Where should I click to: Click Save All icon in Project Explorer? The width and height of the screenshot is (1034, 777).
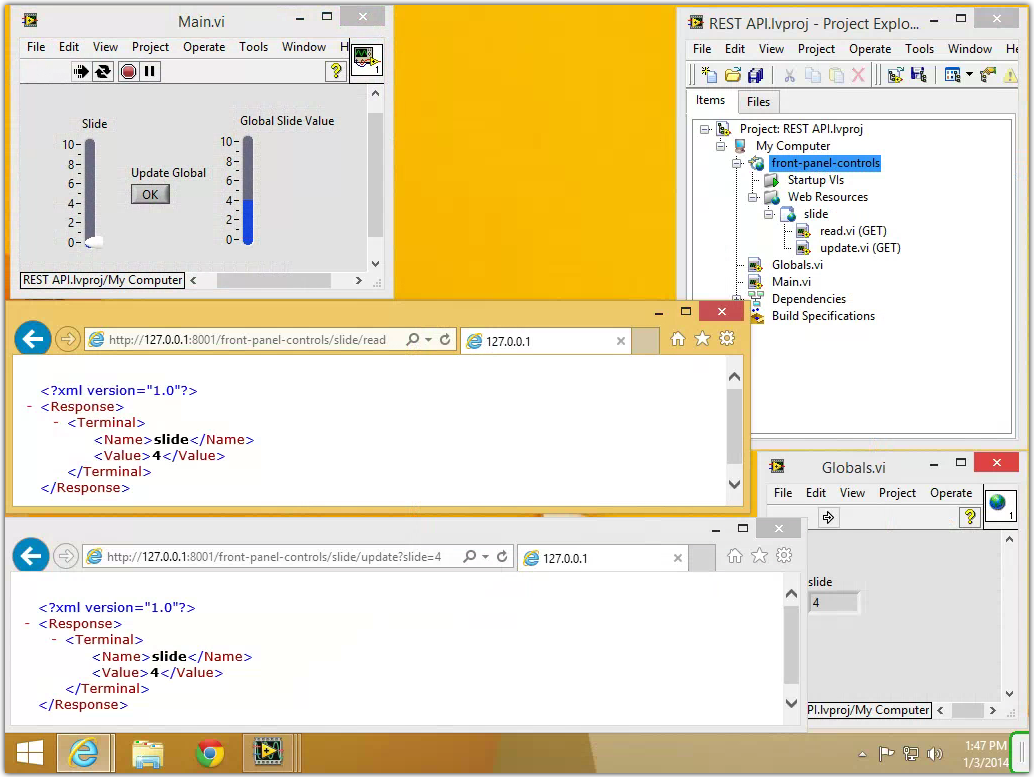click(756, 75)
